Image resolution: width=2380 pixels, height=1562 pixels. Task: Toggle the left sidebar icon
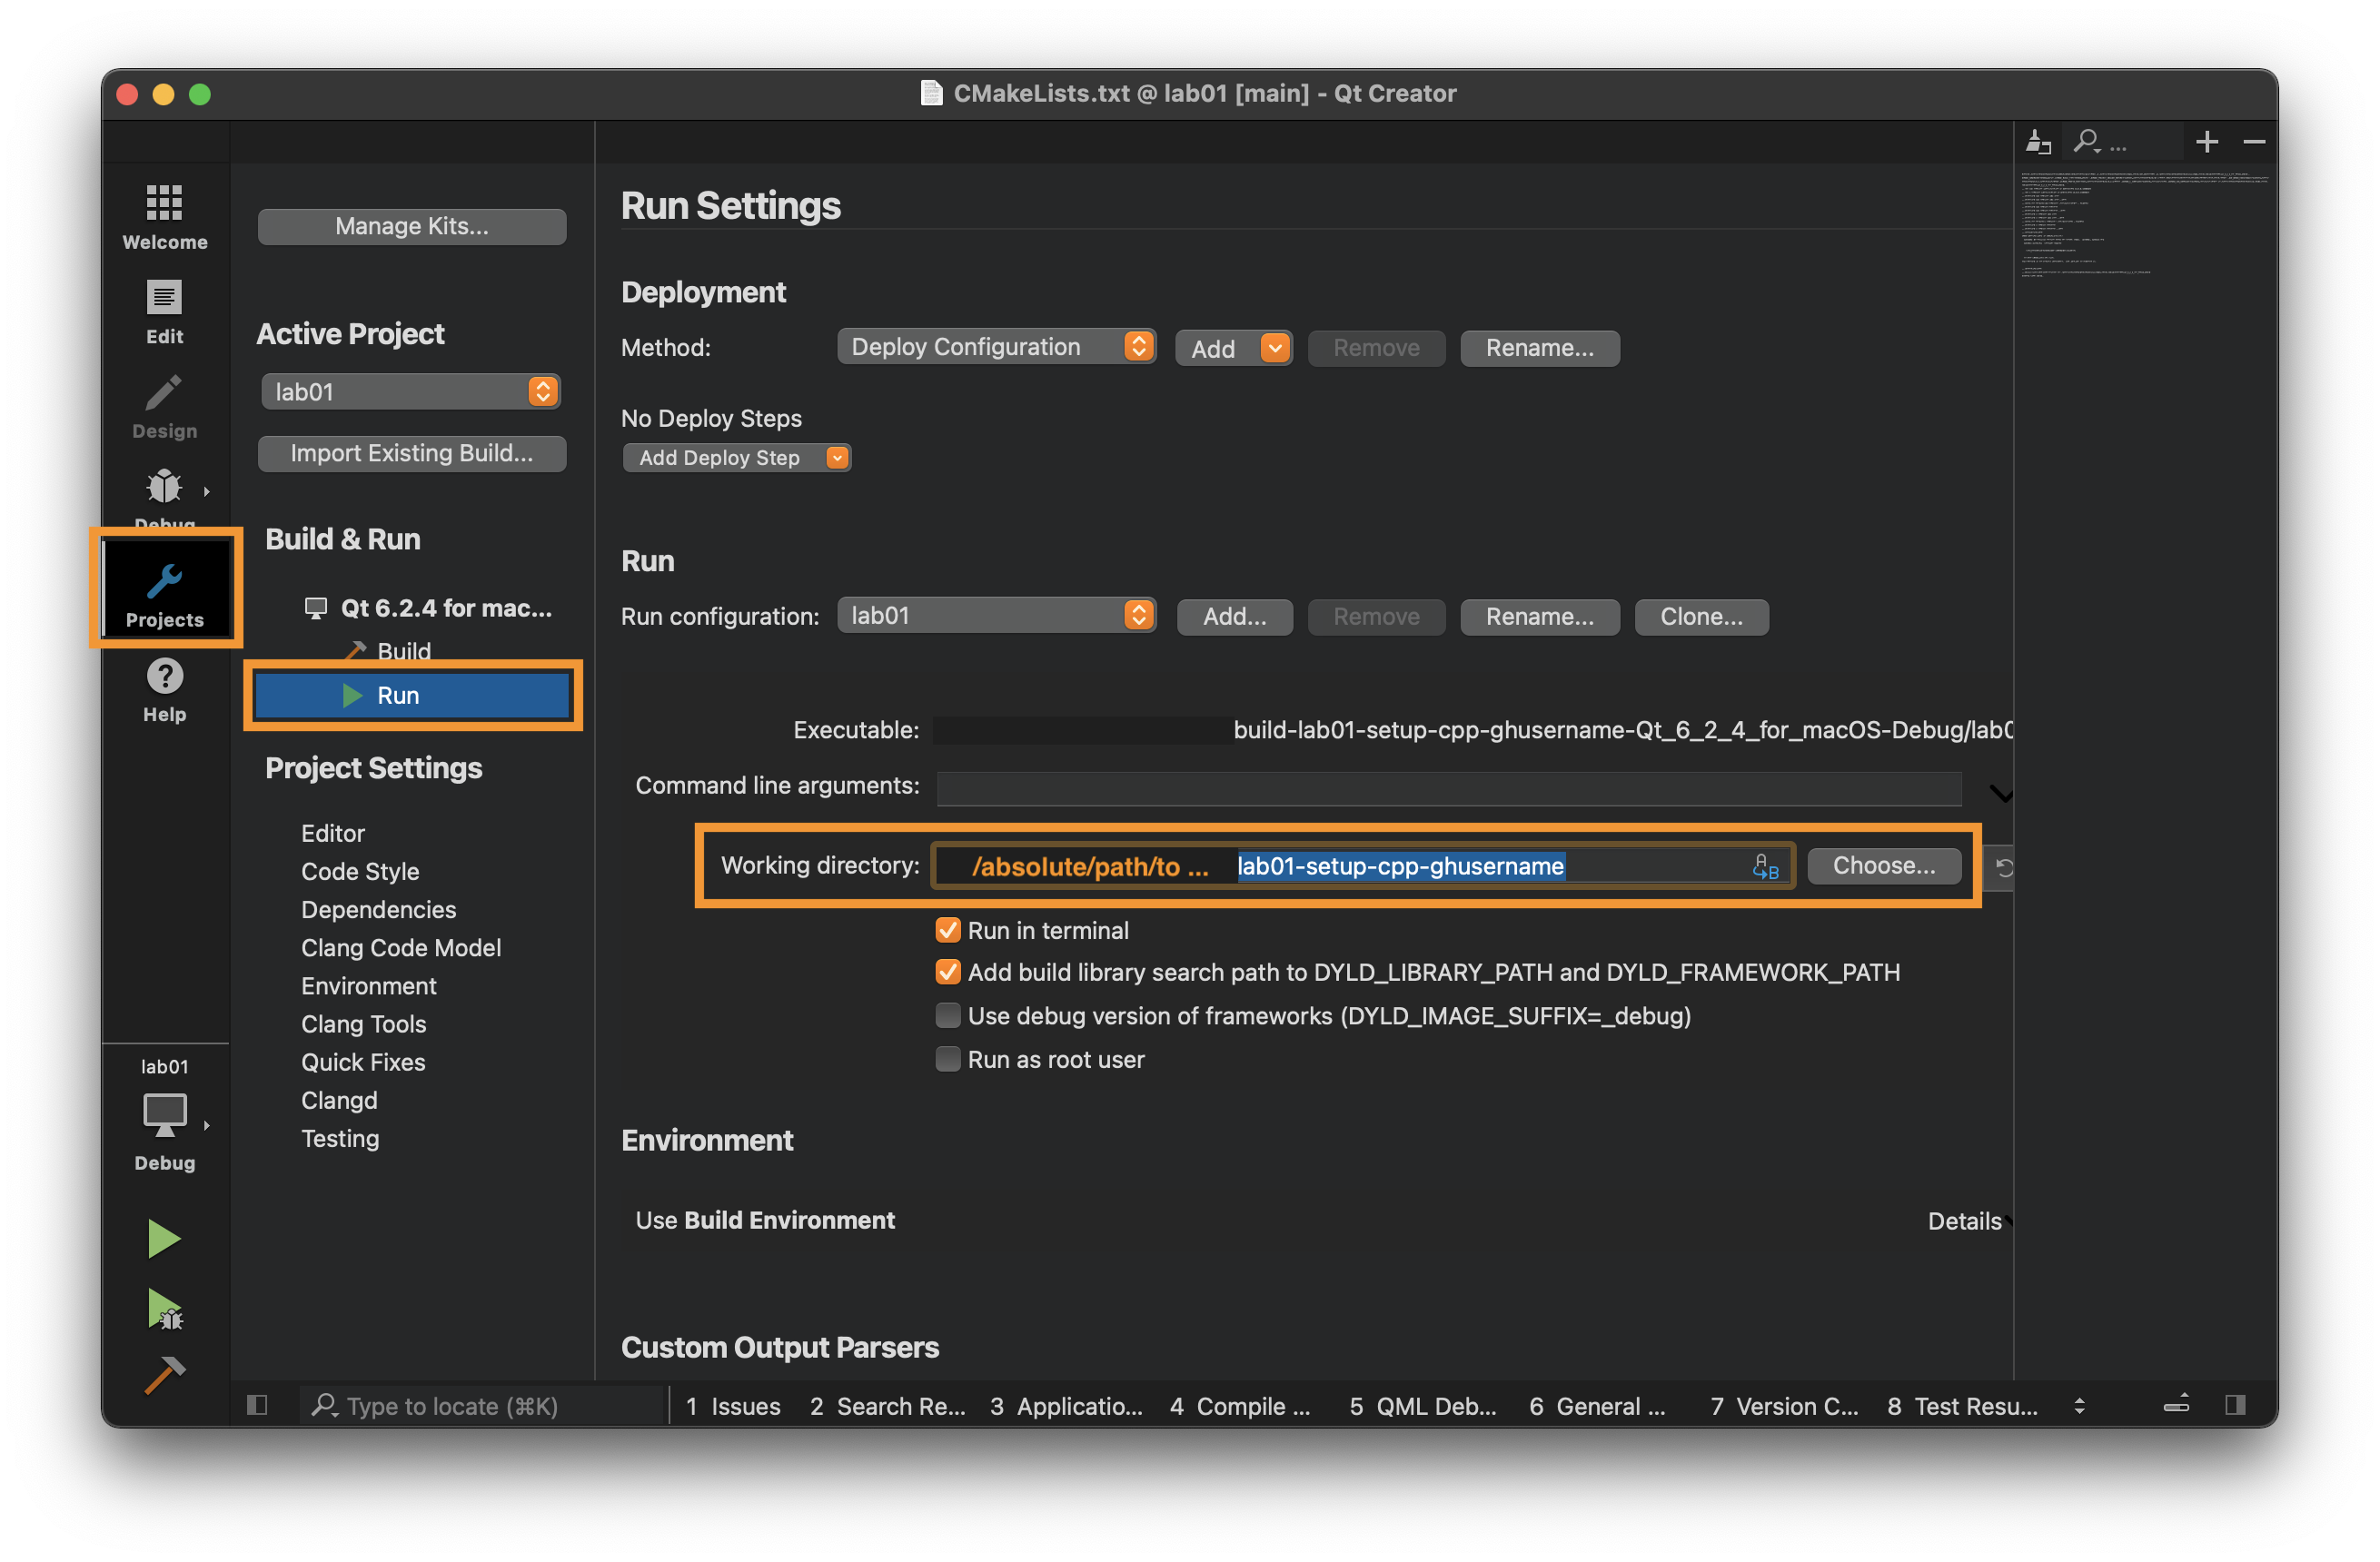[257, 1405]
